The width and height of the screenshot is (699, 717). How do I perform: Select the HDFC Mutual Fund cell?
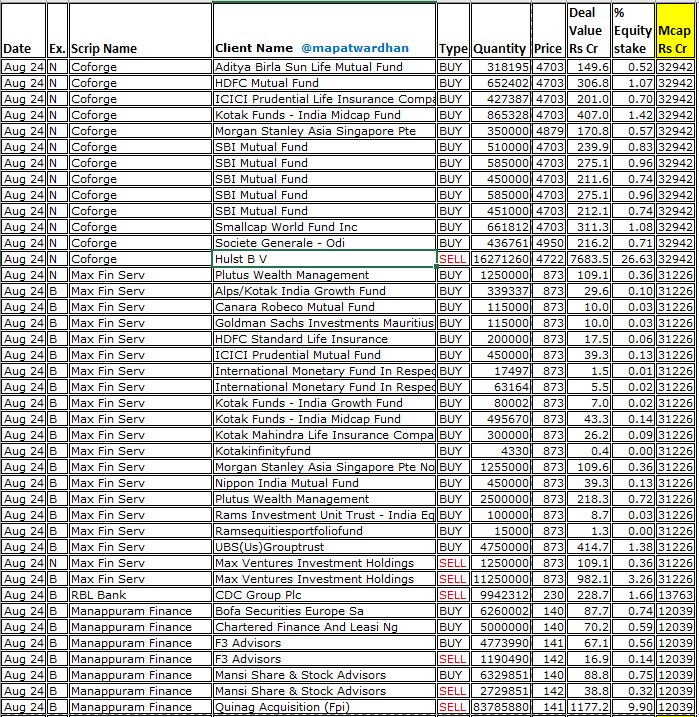tap(324, 83)
